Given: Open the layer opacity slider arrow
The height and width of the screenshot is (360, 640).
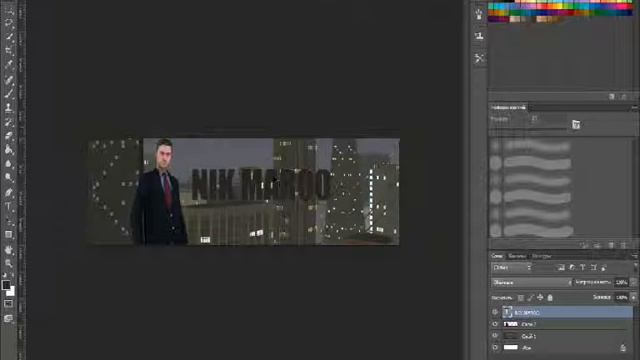Looking at the screenshot, I should click(633, 282).
